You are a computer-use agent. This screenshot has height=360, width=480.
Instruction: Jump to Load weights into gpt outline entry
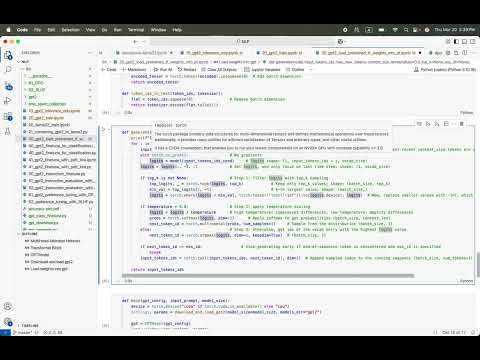(46, 269)
